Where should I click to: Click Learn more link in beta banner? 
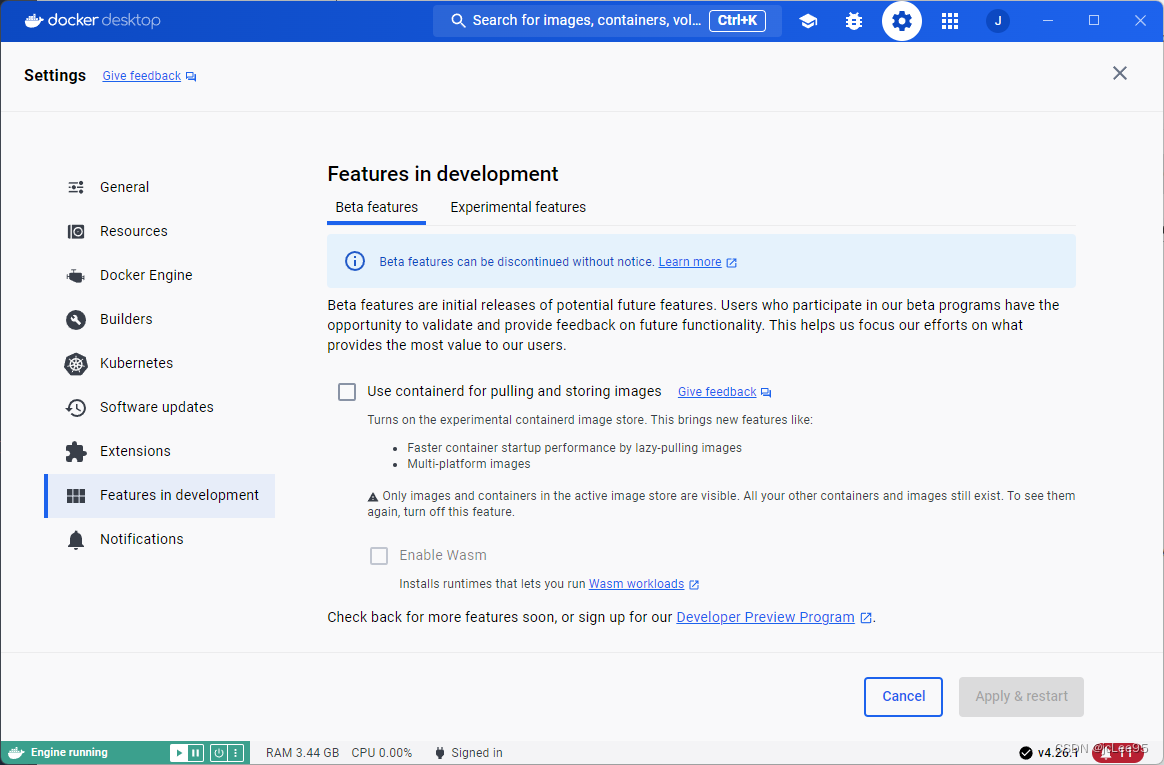[x=690, y=262]
